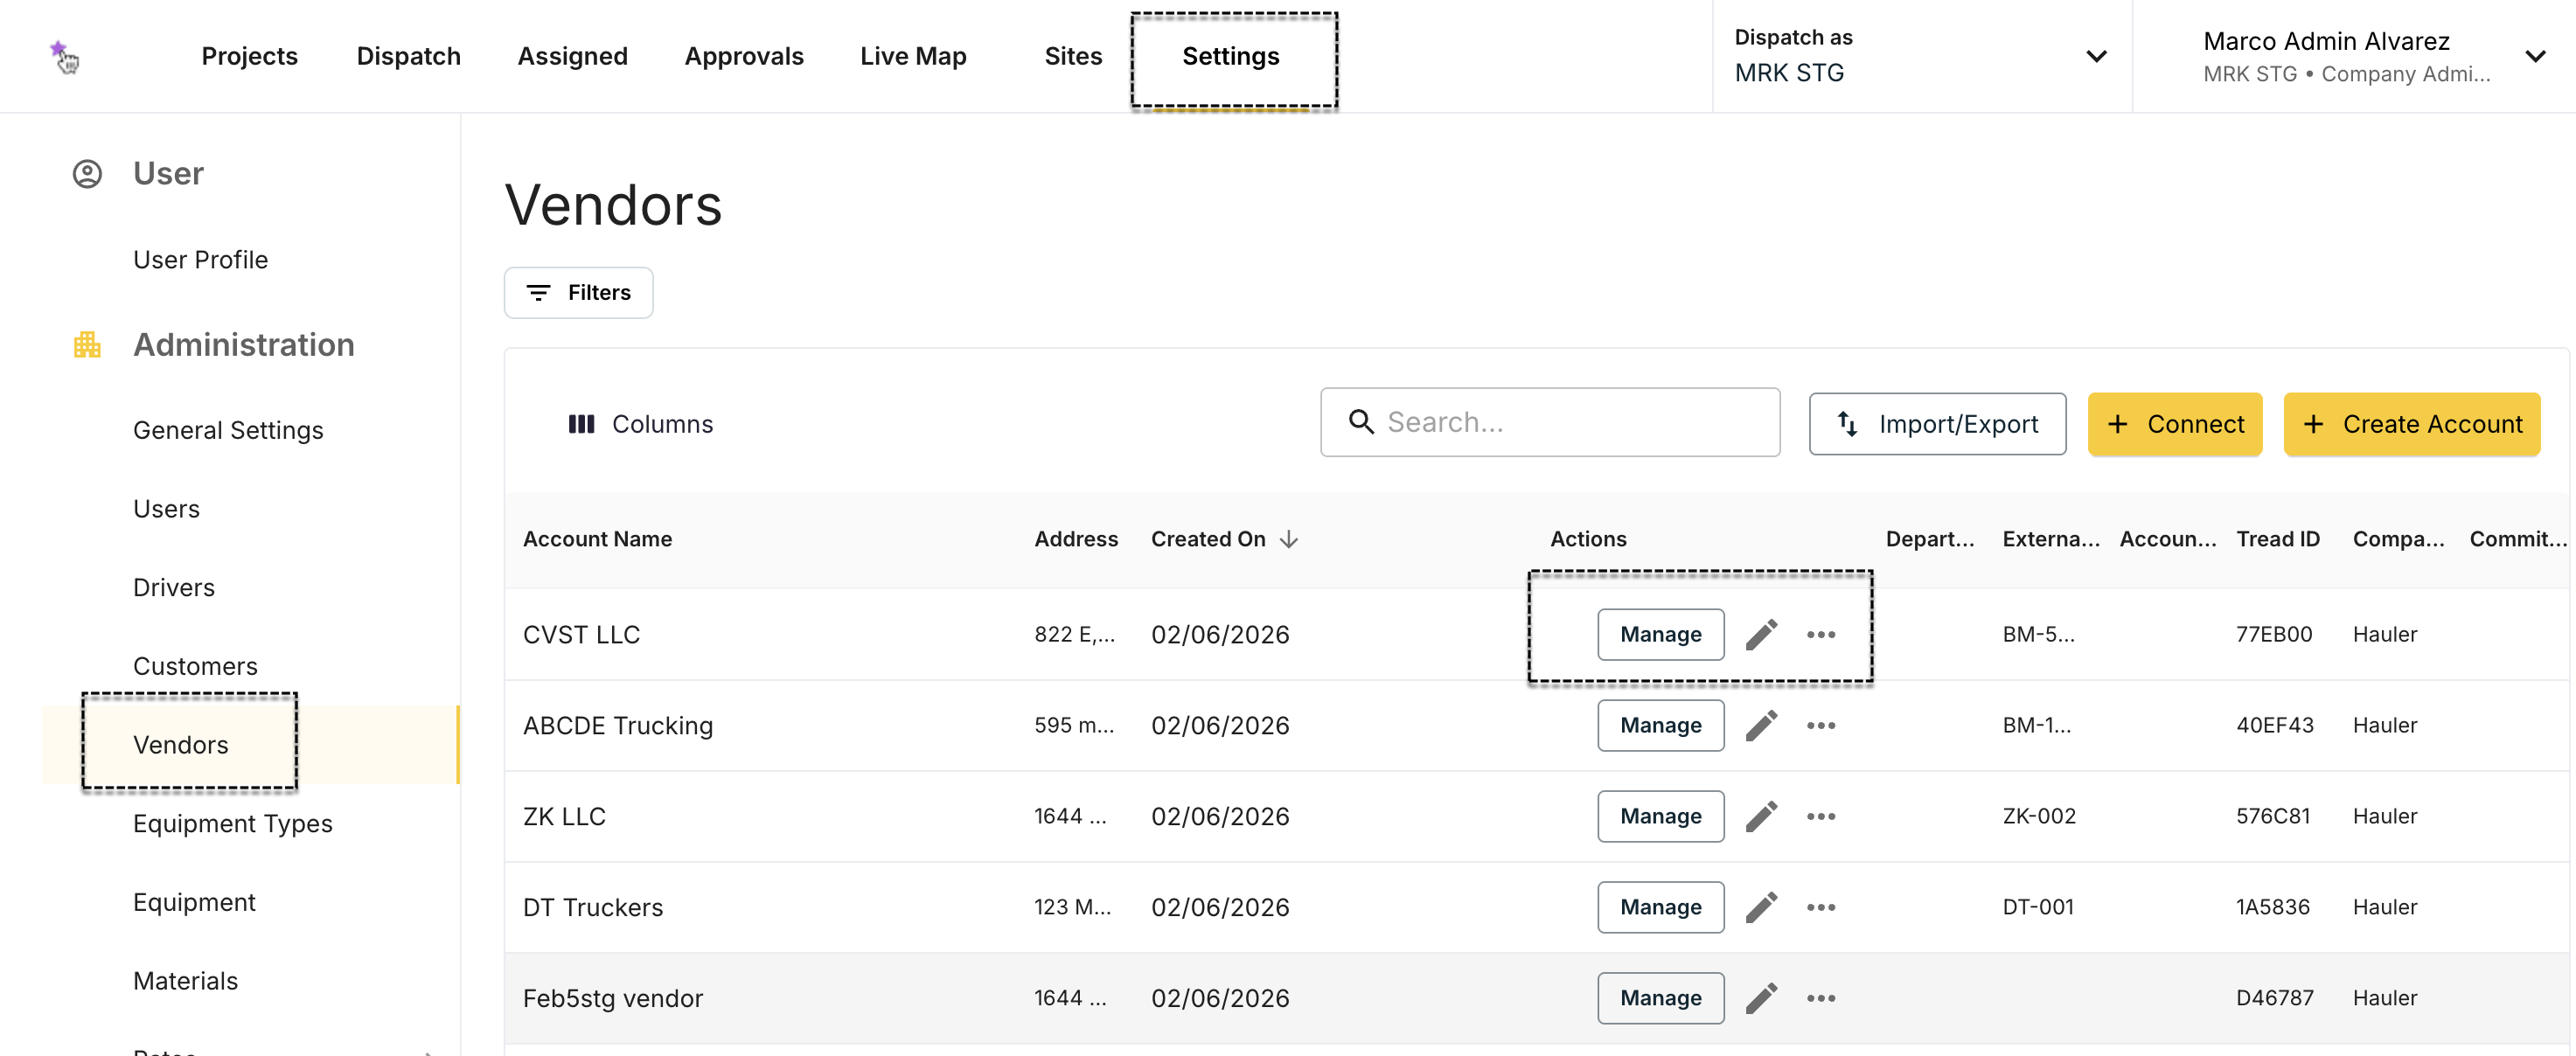Click external ID DT-001 cell
This screenshot has height=1056, width=2576.
tap(2038, 908)
